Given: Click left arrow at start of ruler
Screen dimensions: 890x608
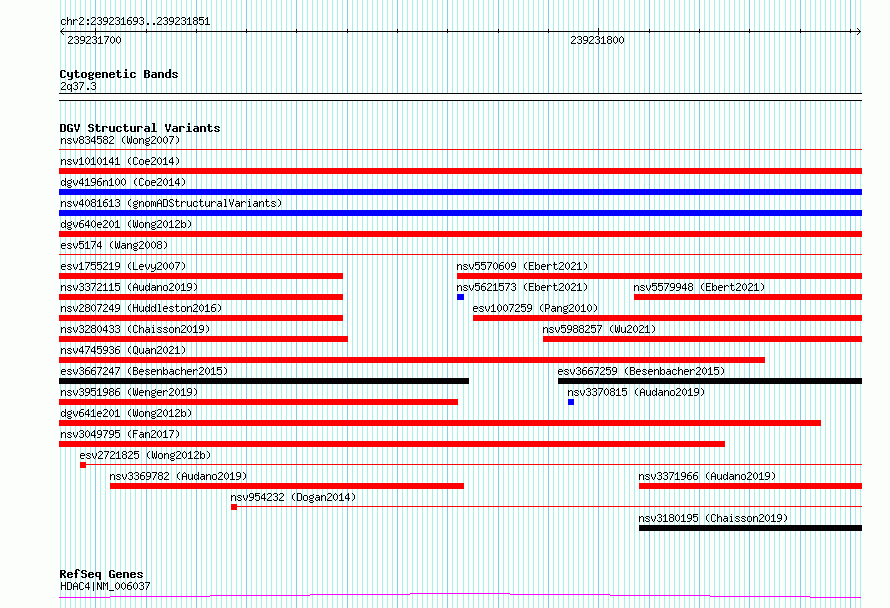Looking at the screenshot, I should 62,32.
